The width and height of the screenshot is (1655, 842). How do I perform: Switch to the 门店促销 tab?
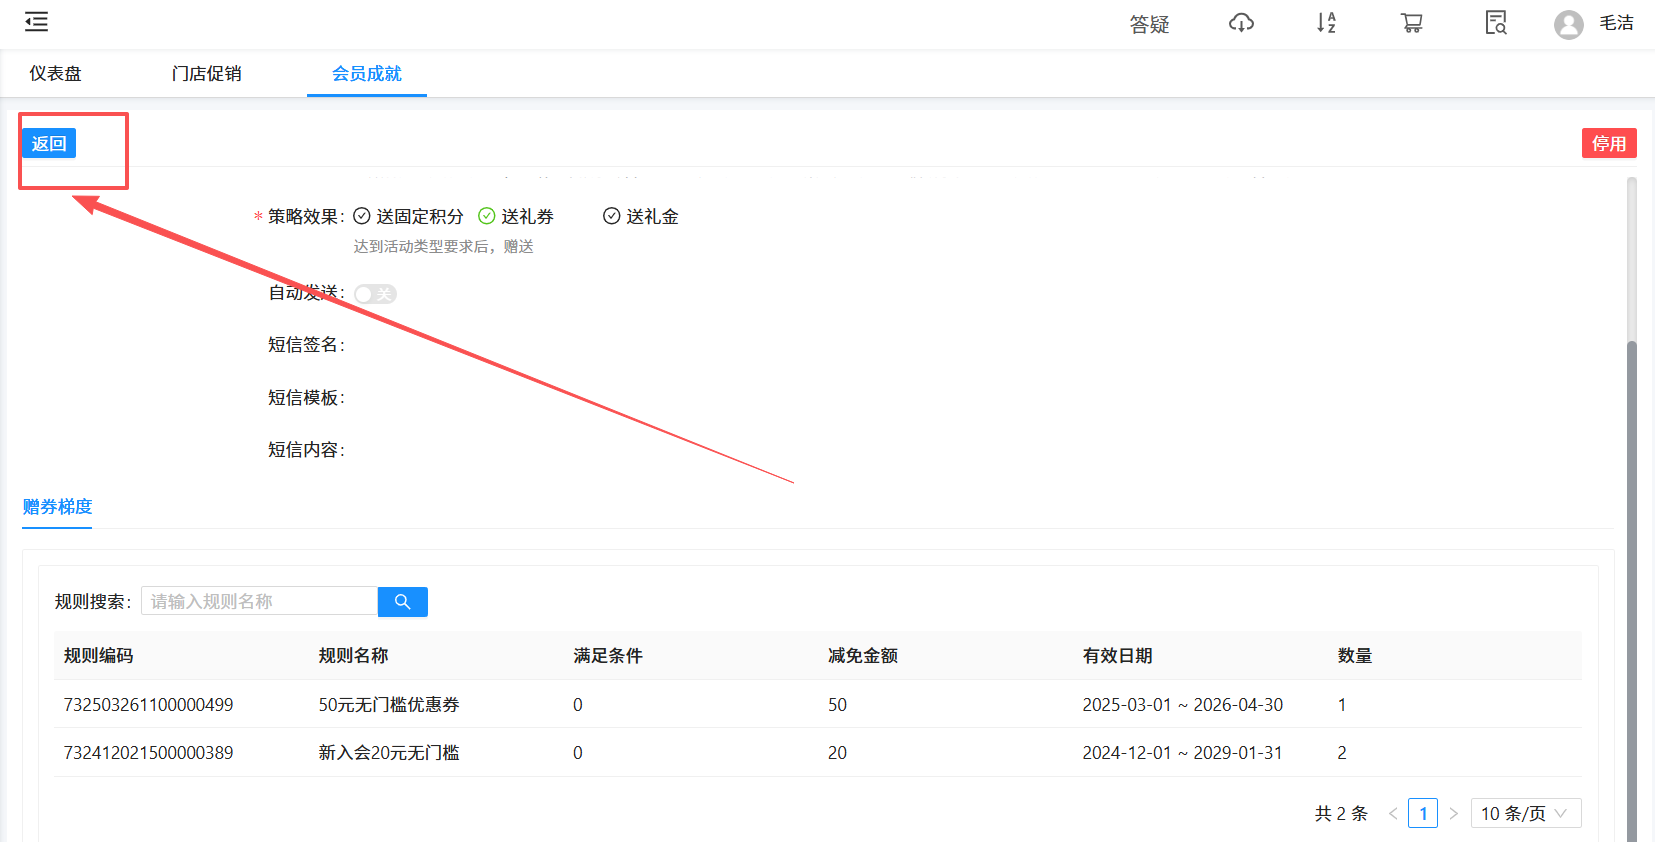click(206, 73)
